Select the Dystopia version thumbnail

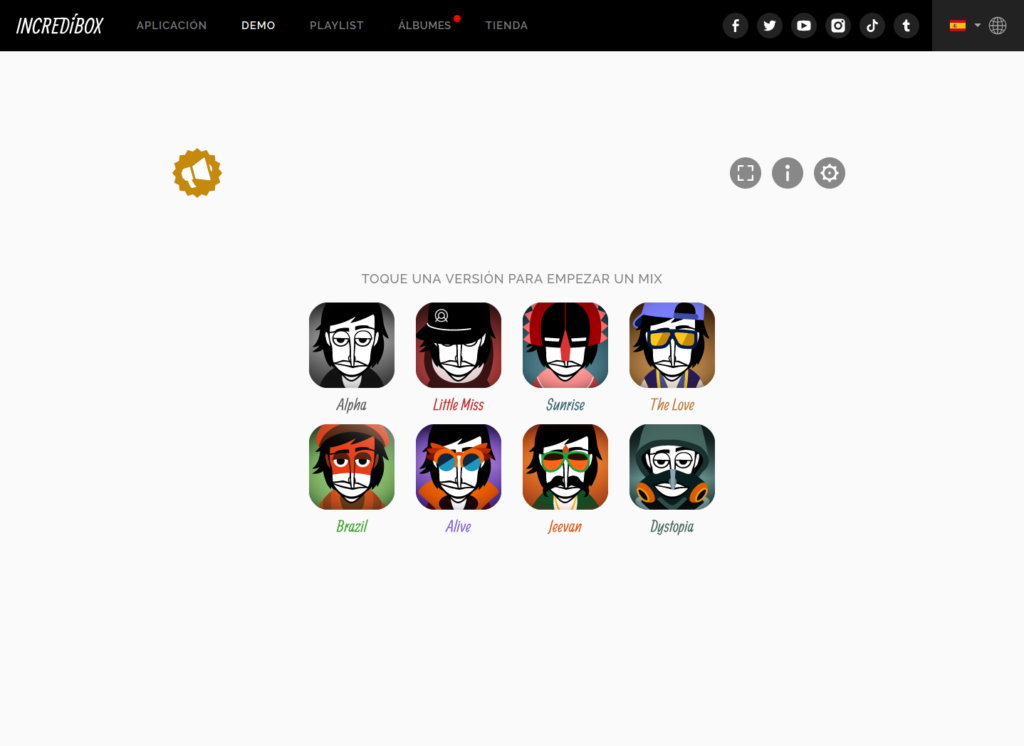pyautogui.click(x=672, y=467)
